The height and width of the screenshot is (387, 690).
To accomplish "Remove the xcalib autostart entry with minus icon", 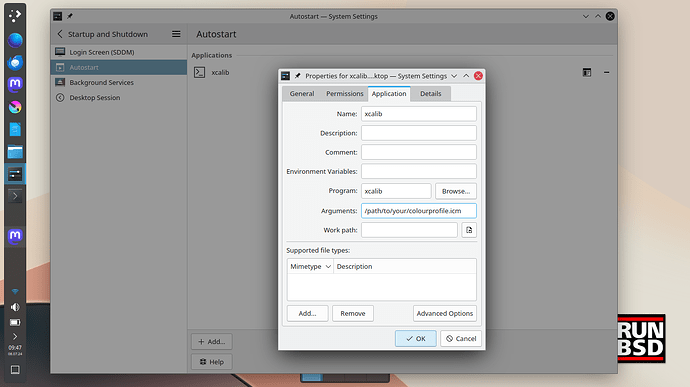I will [x=606, y=72].
